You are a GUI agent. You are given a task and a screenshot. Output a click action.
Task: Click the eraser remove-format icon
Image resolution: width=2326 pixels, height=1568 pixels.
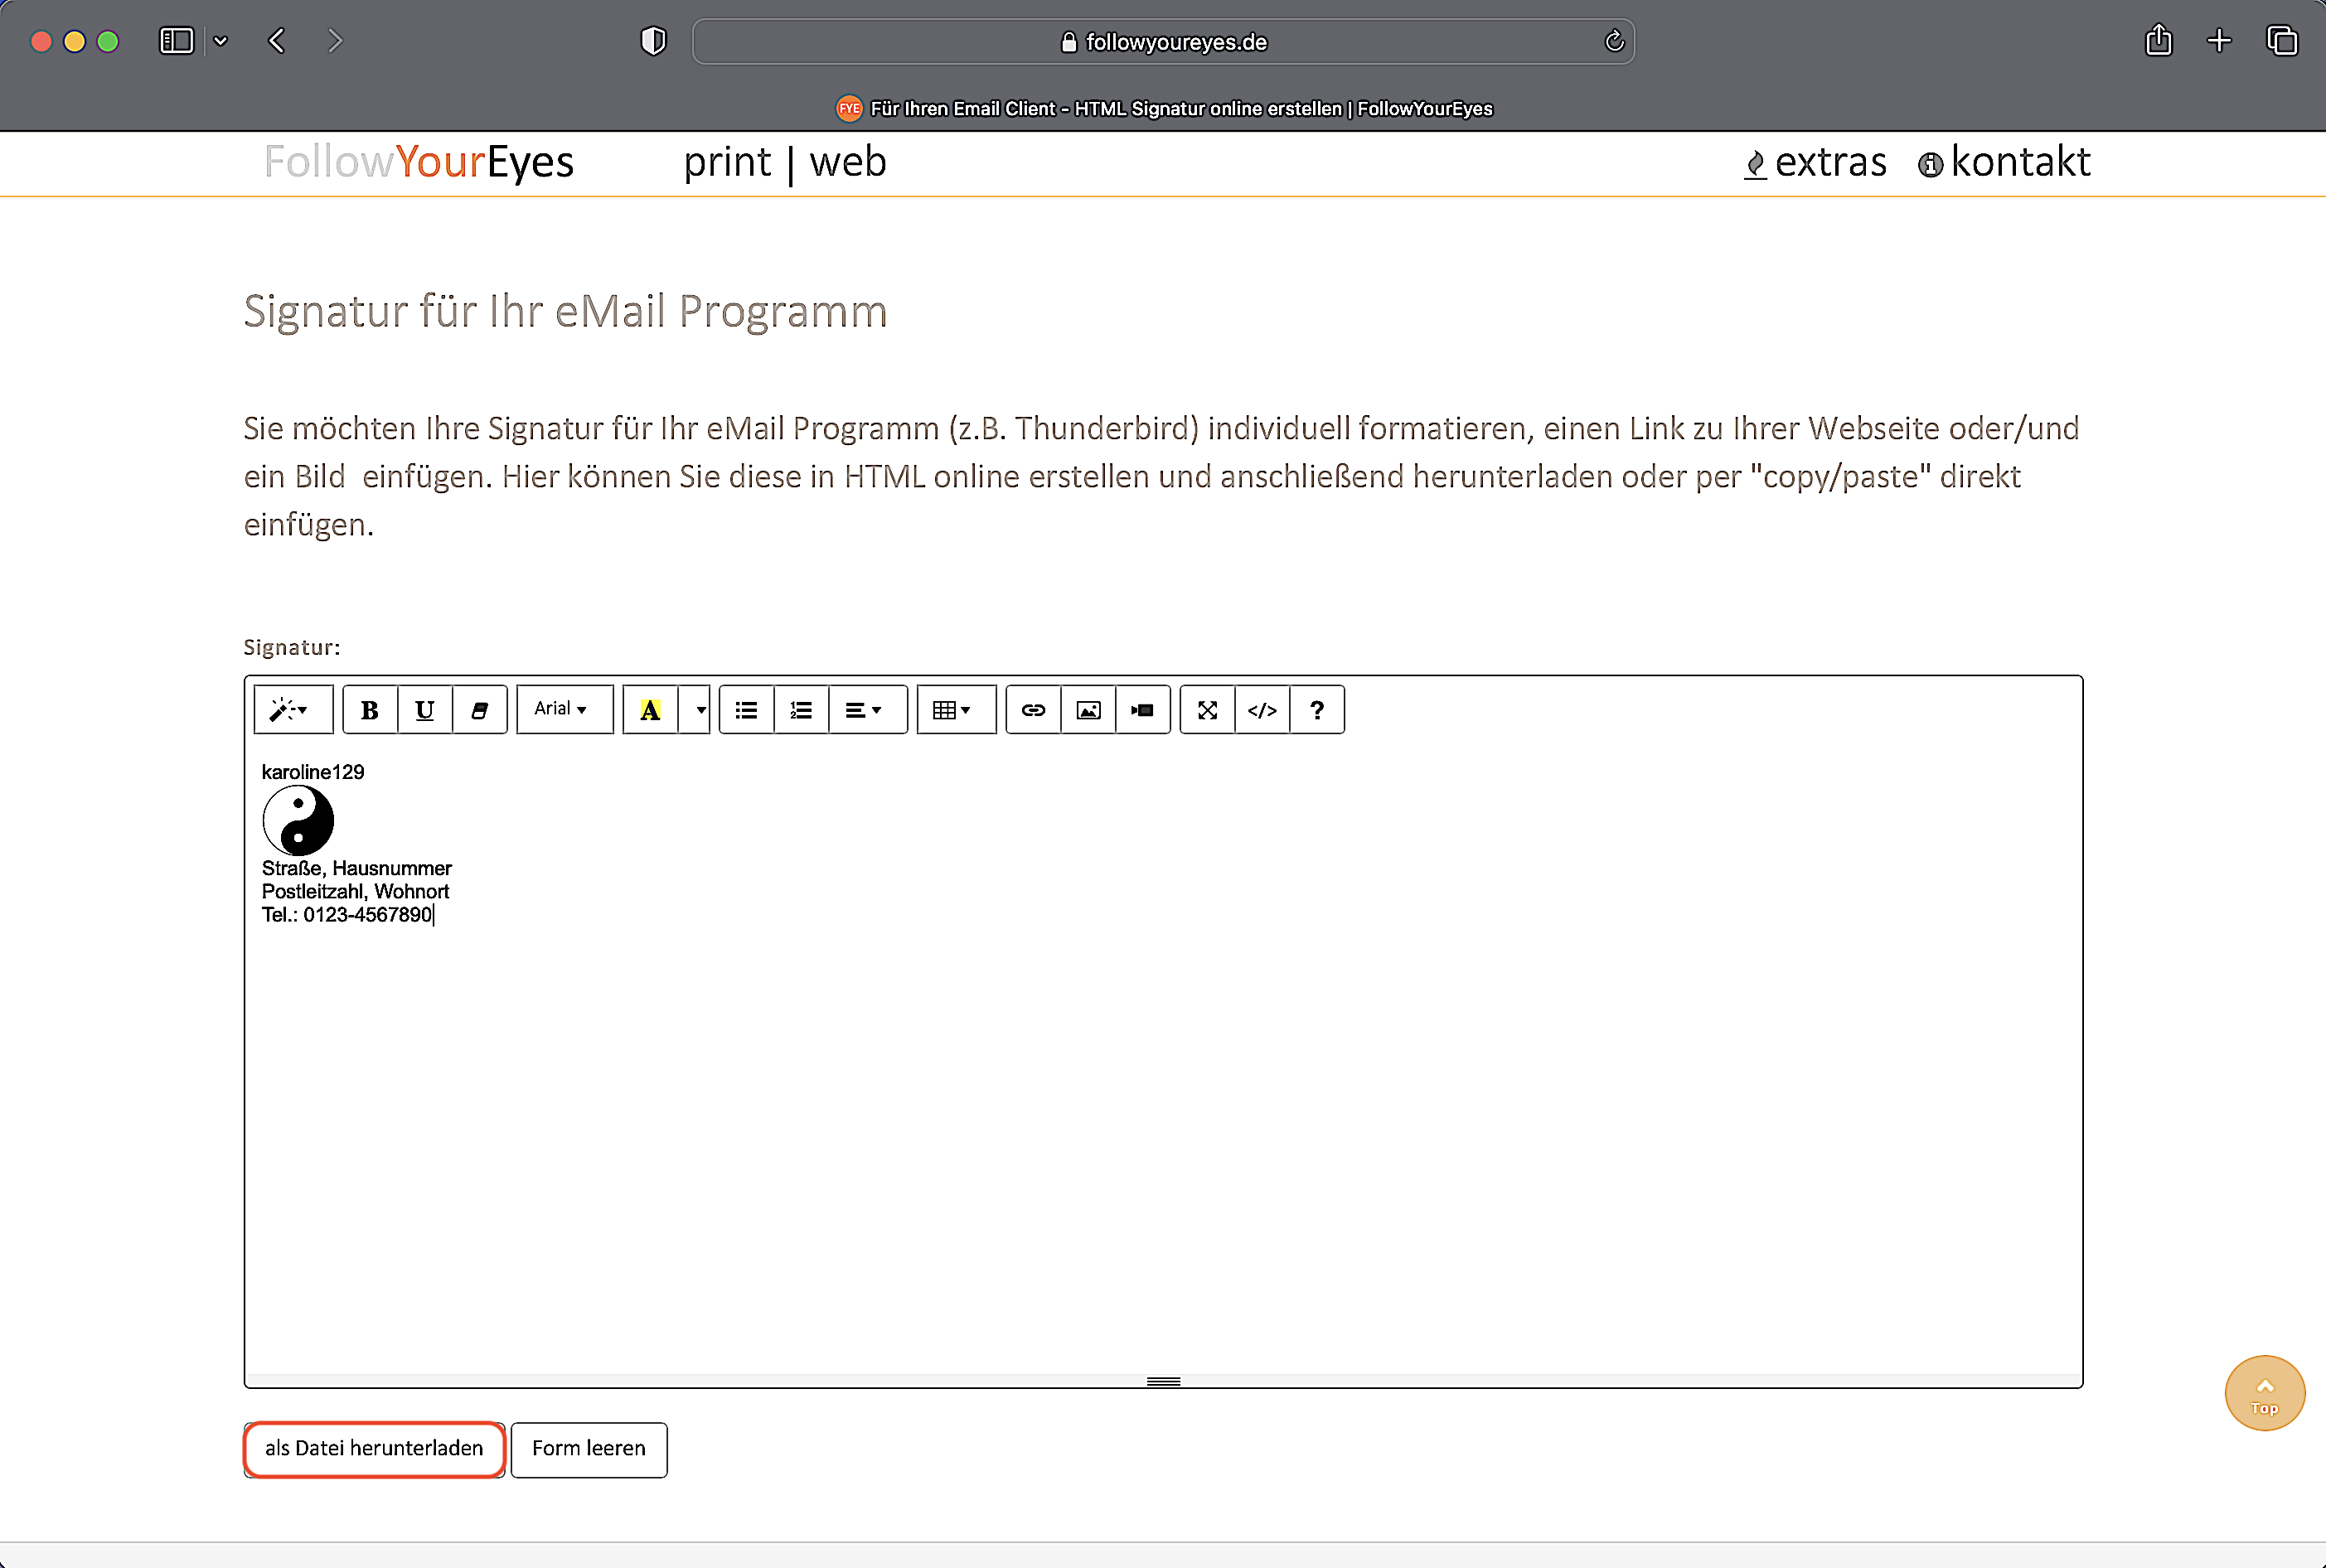pos(479,710)
